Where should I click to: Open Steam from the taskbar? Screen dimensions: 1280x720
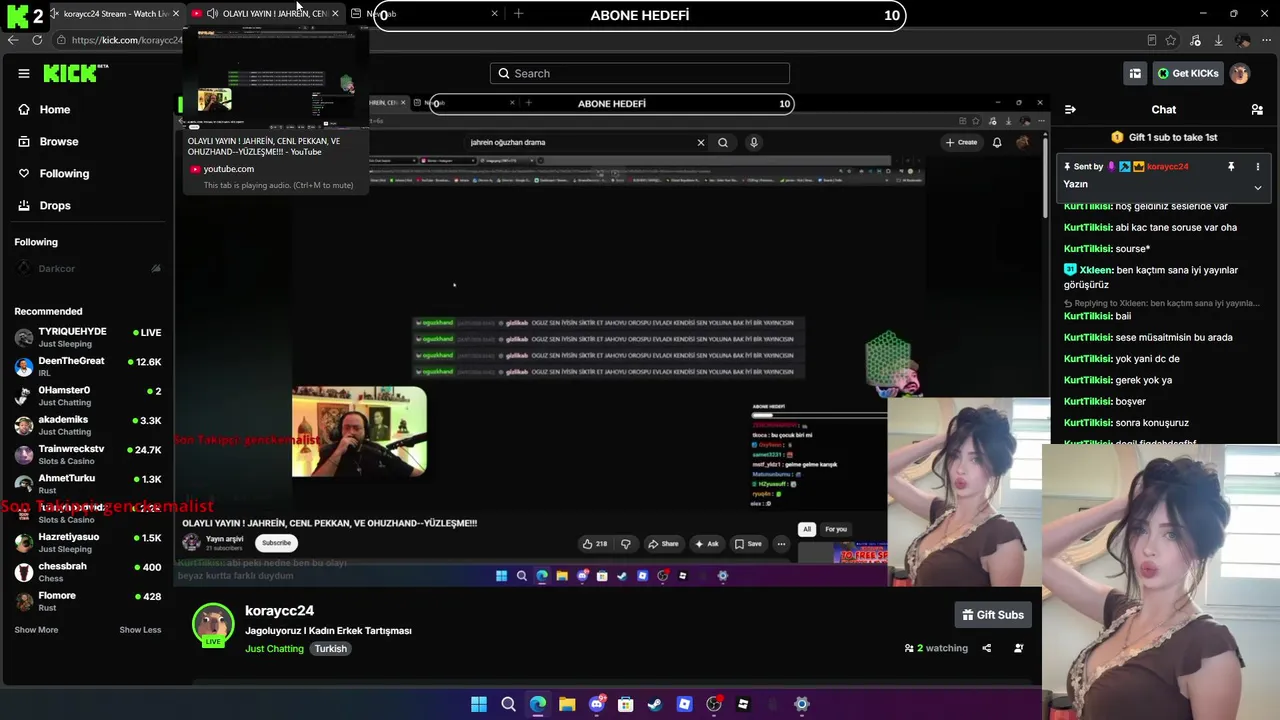(x=655, y=704)
